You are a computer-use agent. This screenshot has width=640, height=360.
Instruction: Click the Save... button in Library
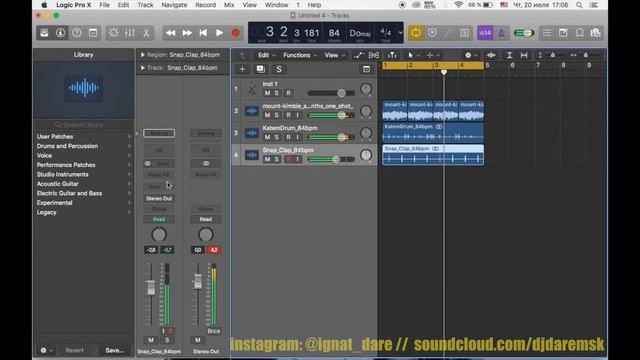[x=115, y=350]
